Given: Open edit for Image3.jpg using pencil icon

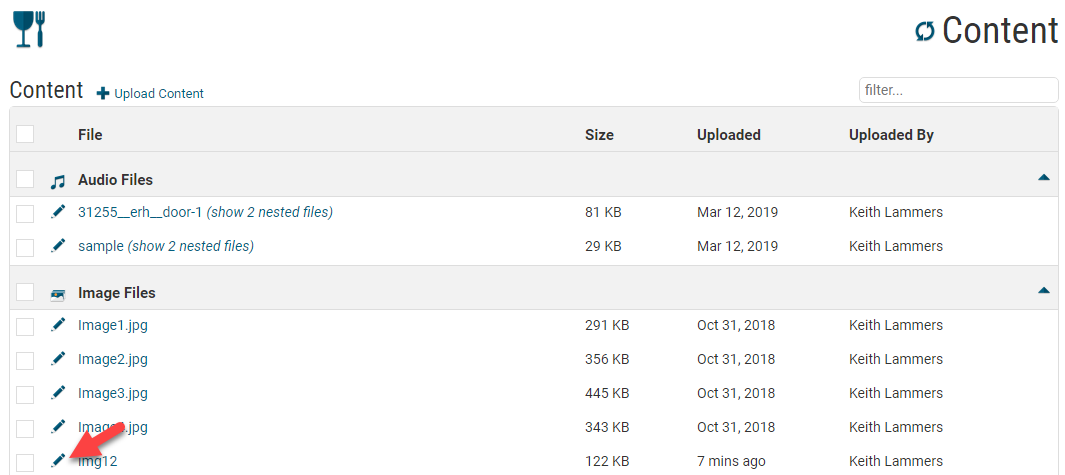Looking at the screenshot, I should (x=58, y=392).
